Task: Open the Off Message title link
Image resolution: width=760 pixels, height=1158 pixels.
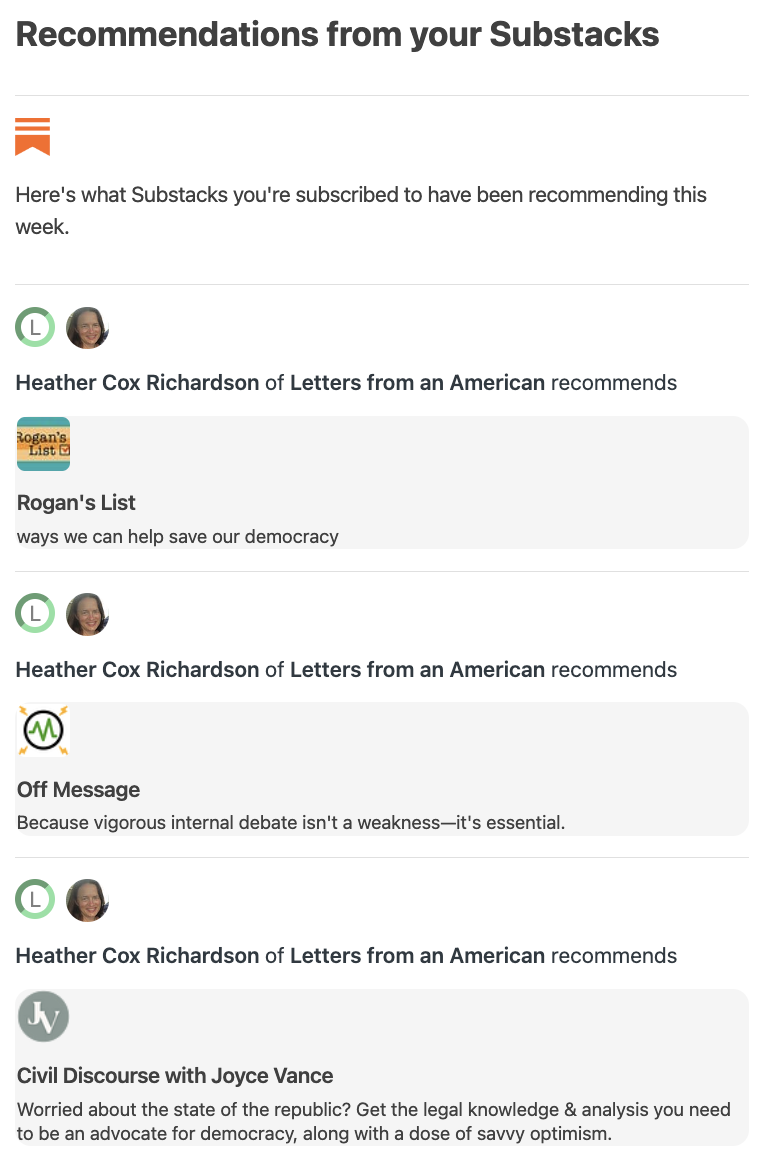Action: pos(78,789)
